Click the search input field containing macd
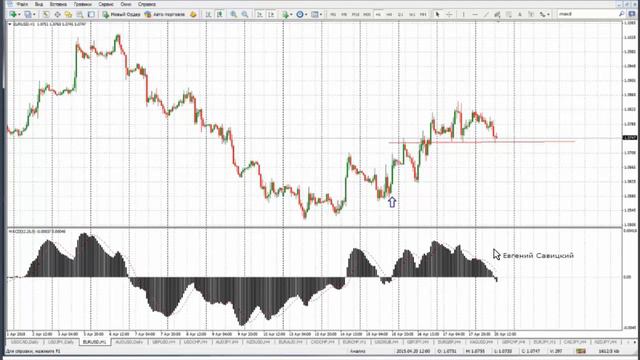 [588, 14]
